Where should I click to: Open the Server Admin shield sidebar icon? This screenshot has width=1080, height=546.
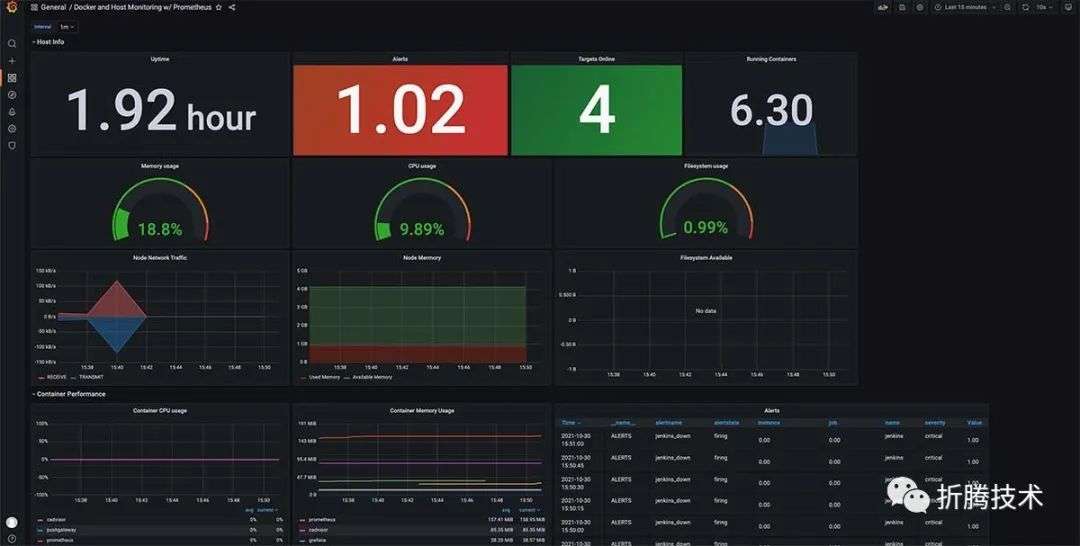click(12, 145)
